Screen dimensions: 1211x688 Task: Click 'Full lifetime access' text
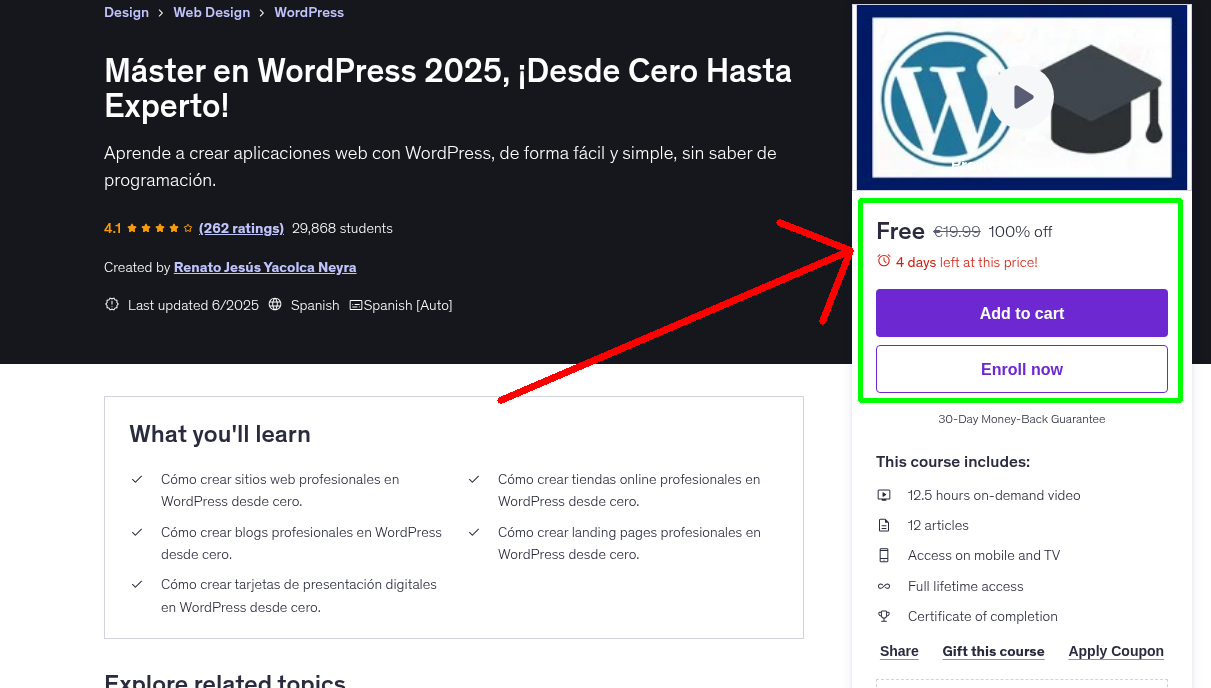[966, 586]
